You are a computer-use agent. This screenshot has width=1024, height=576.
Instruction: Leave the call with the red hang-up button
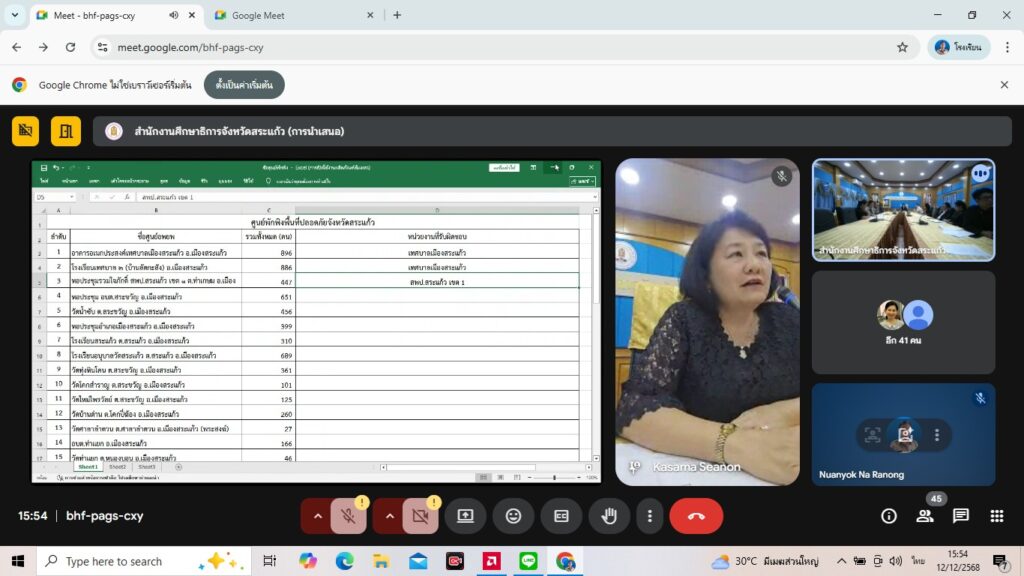tap(696, 516)
